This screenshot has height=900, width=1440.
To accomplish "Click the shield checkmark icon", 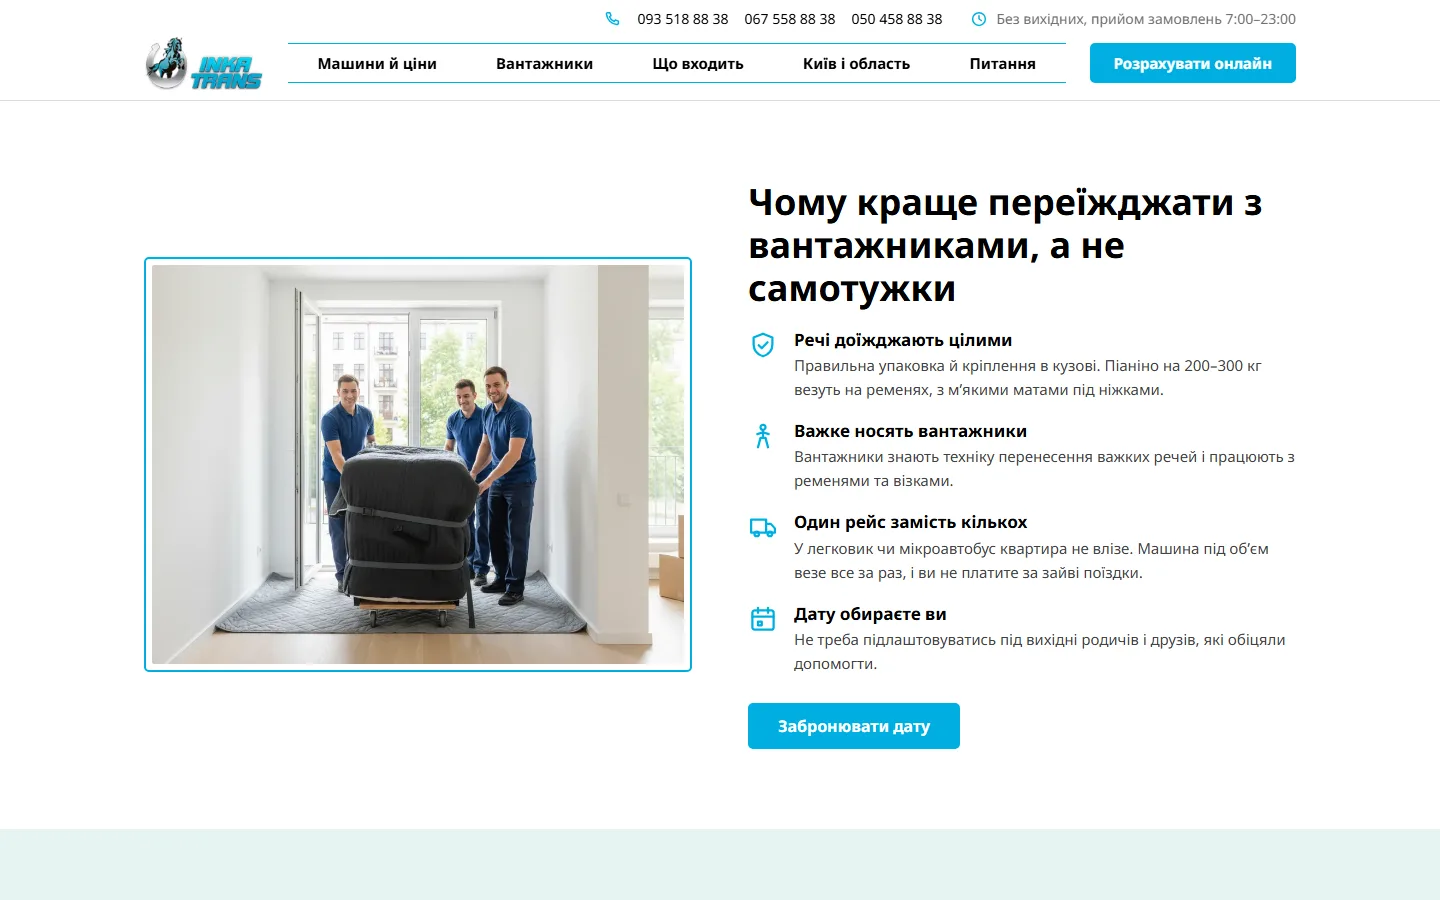I will (763, 345).
